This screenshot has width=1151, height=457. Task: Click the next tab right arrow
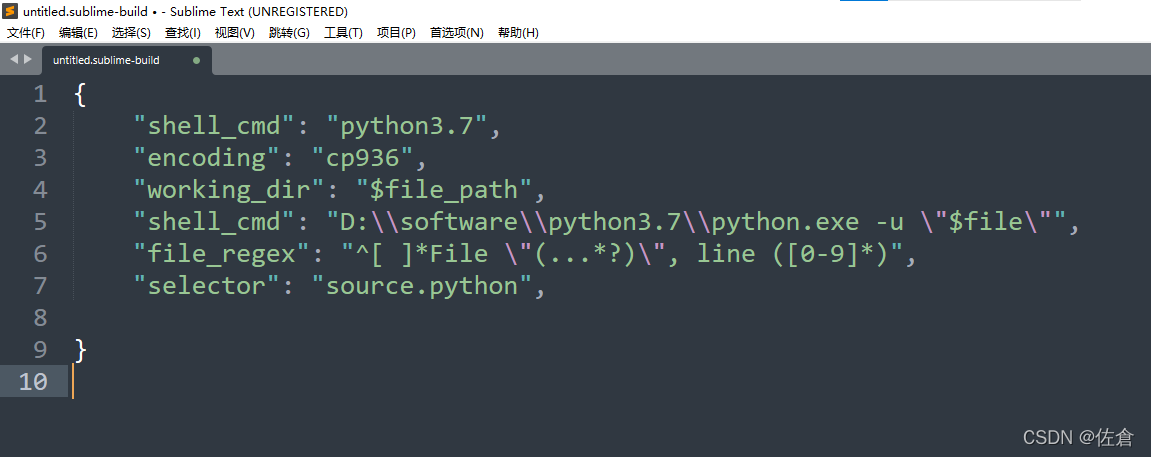(28, 59)
